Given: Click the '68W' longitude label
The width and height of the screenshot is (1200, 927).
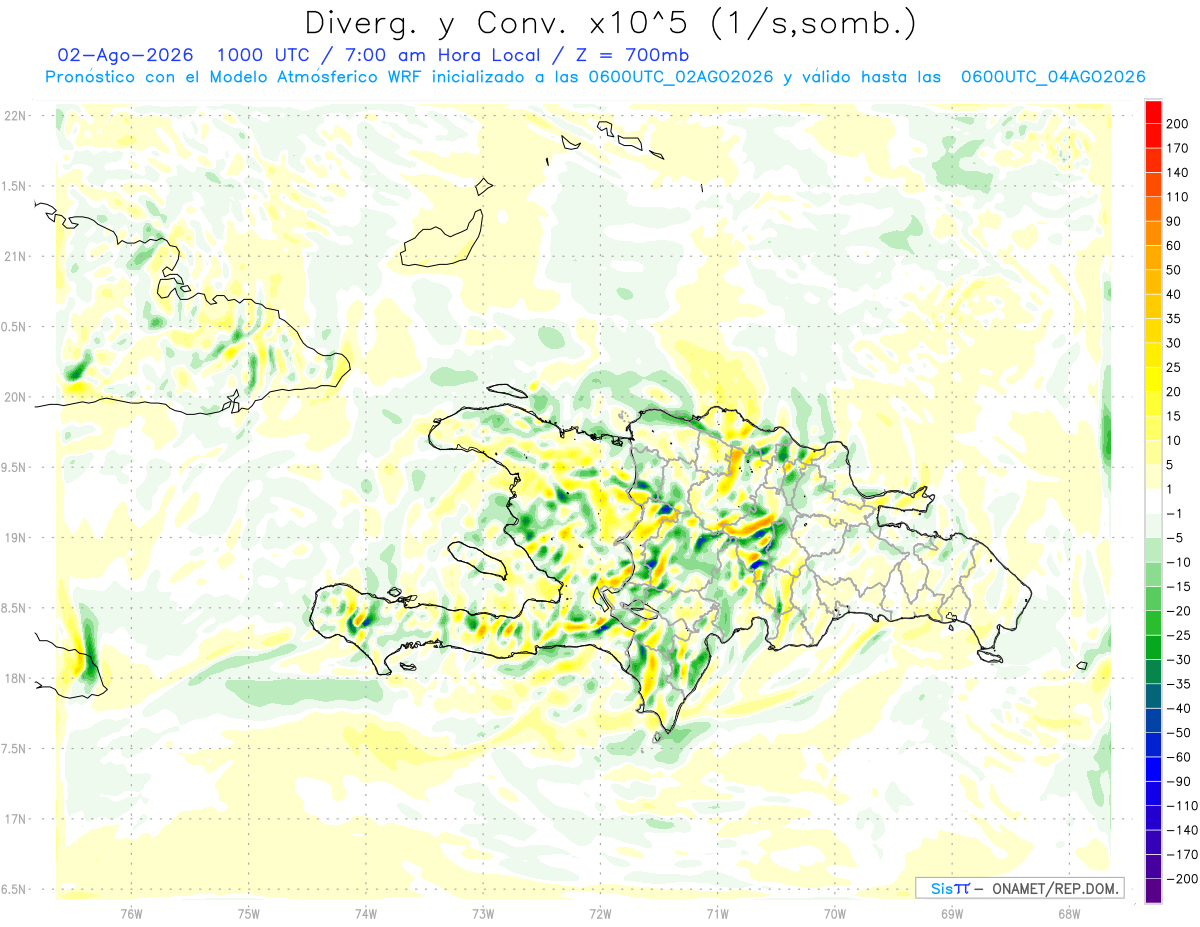Looking at the screenshot, I should [x=1069, y=914].
